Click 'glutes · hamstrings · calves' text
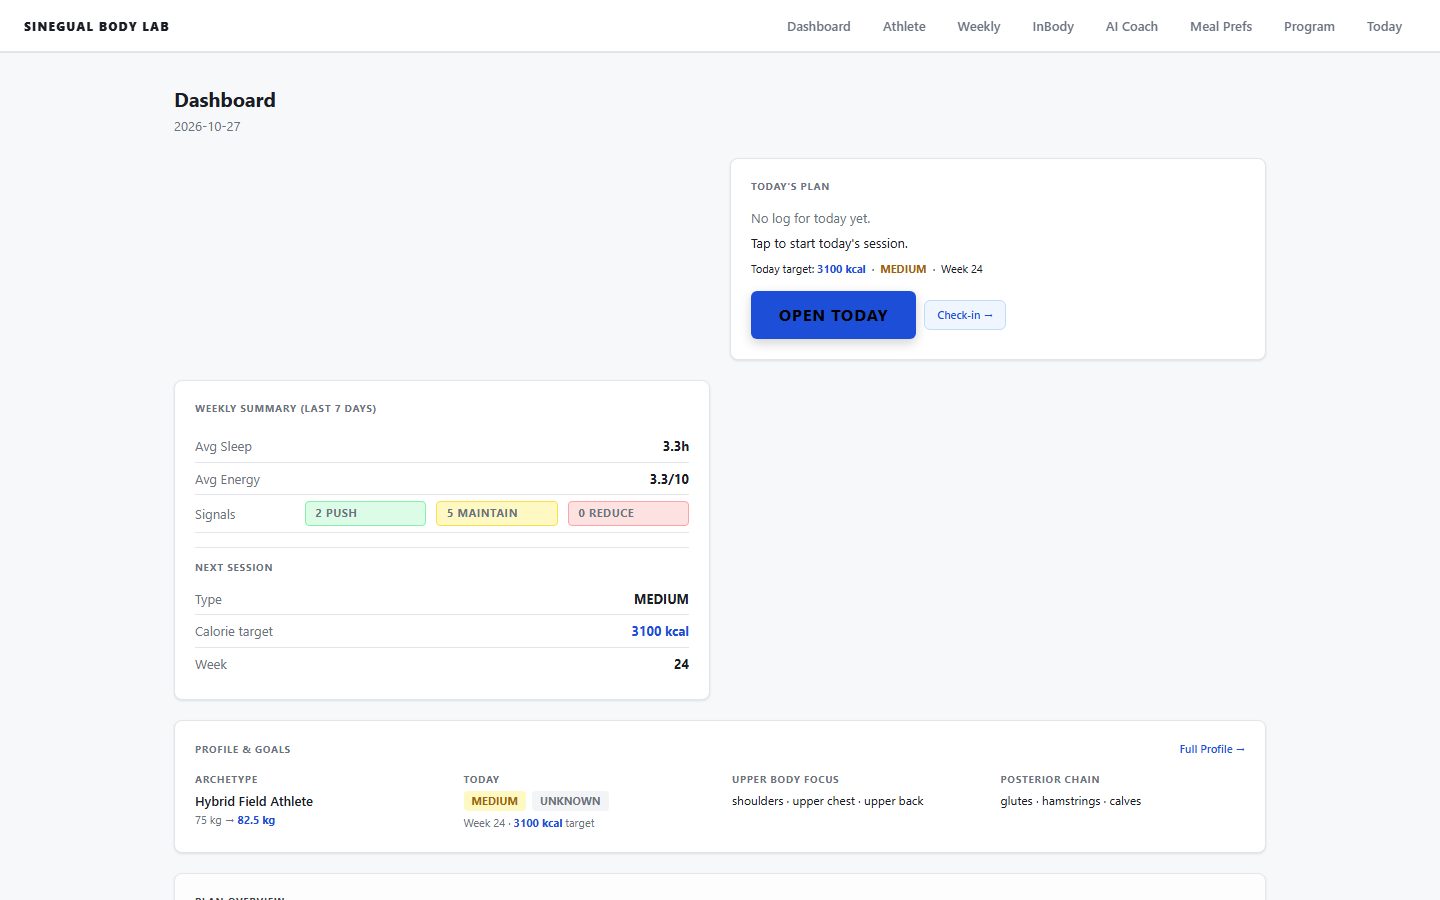The width and height of the screenshot is (1440, 900). pos(1070,801)
